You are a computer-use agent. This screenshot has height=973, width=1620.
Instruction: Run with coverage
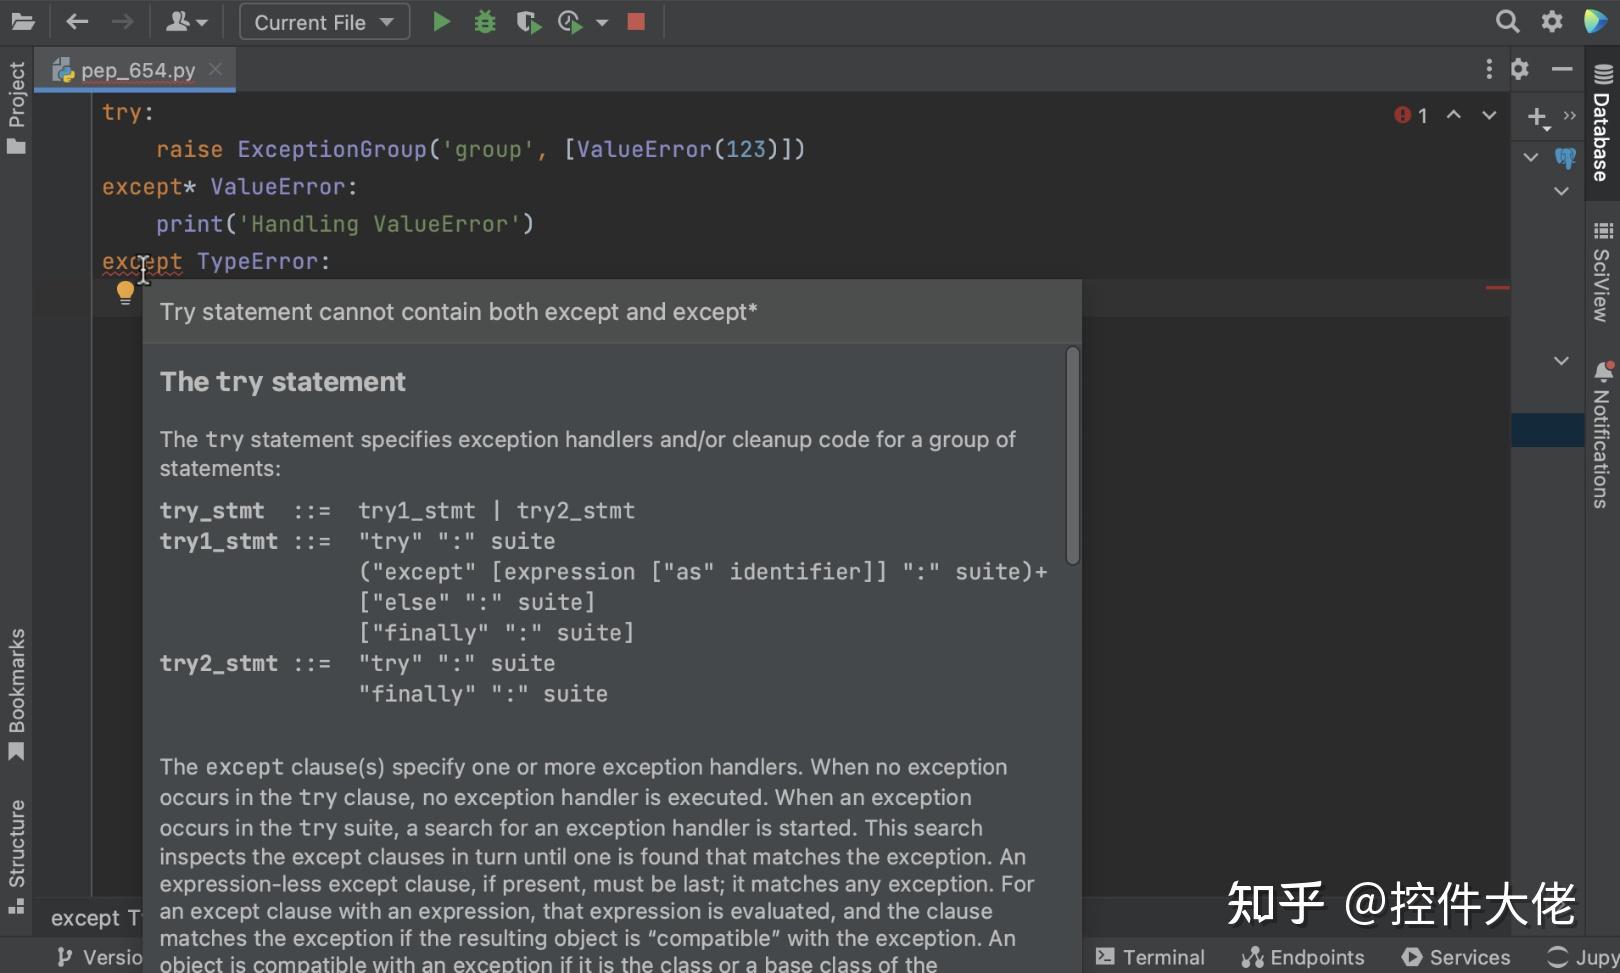(x=529, y=21)
